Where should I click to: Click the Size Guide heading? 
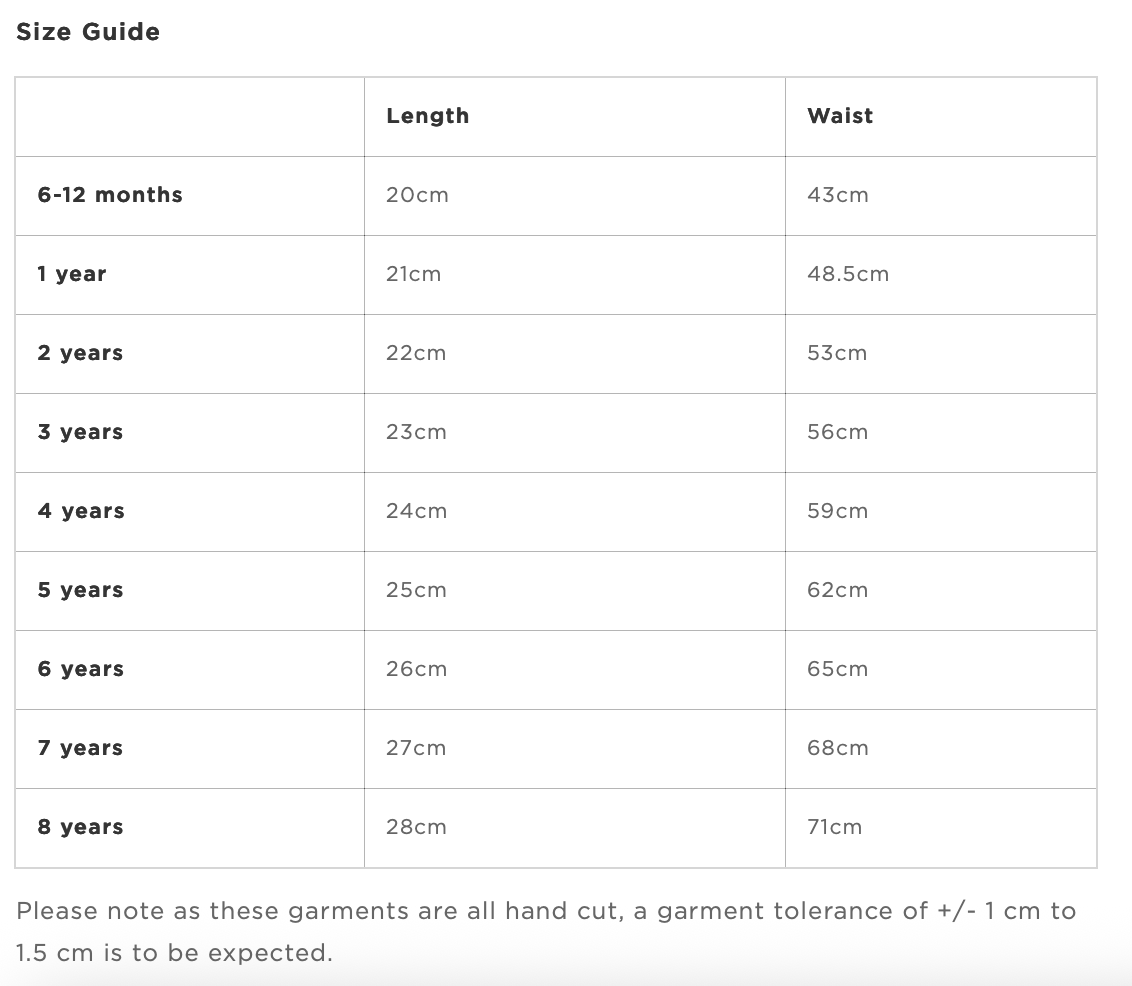(88, 32)
